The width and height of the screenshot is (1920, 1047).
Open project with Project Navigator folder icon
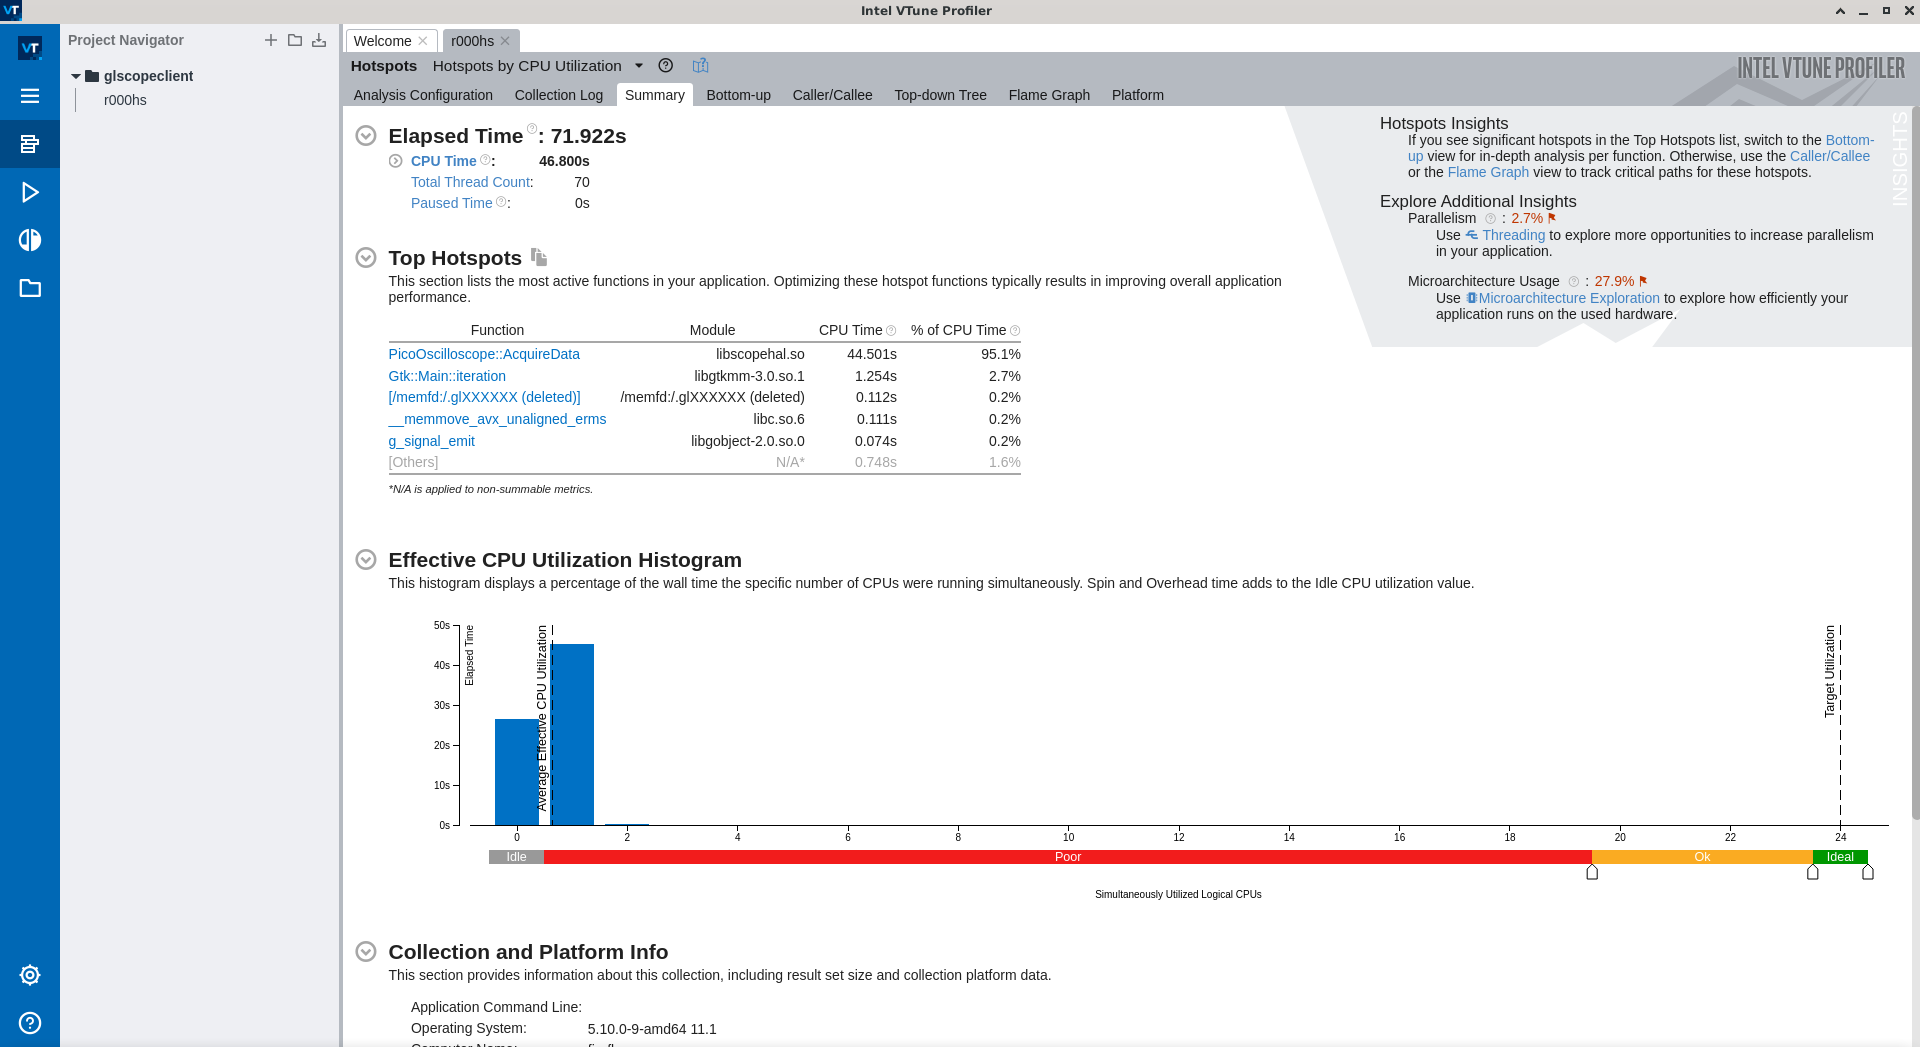[295, 40]
